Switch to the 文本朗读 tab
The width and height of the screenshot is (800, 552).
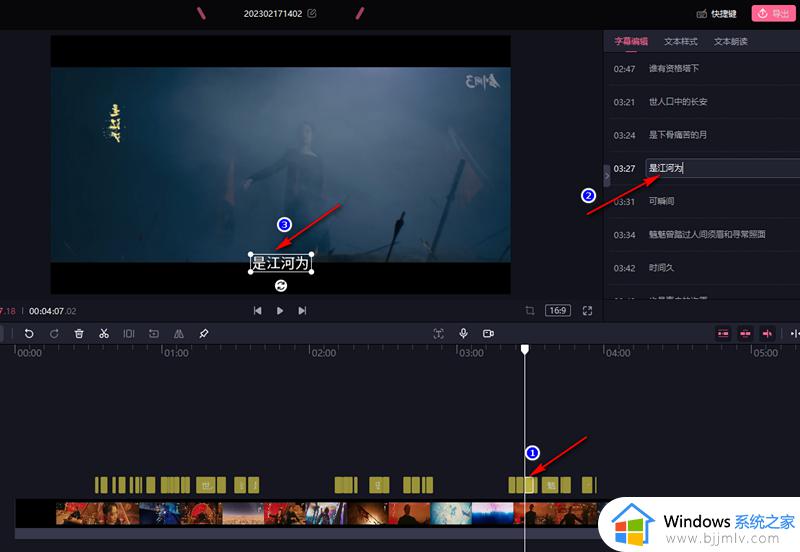731,41
